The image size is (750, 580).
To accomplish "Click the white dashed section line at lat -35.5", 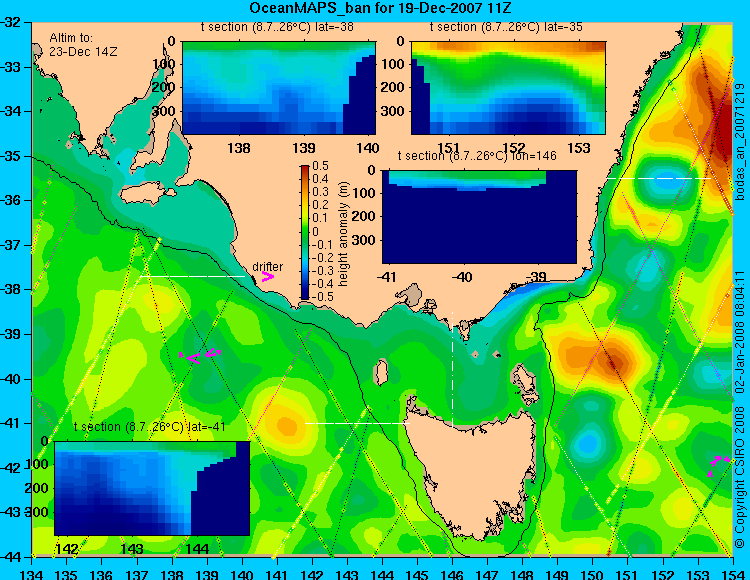I will [x=659, y=178].
